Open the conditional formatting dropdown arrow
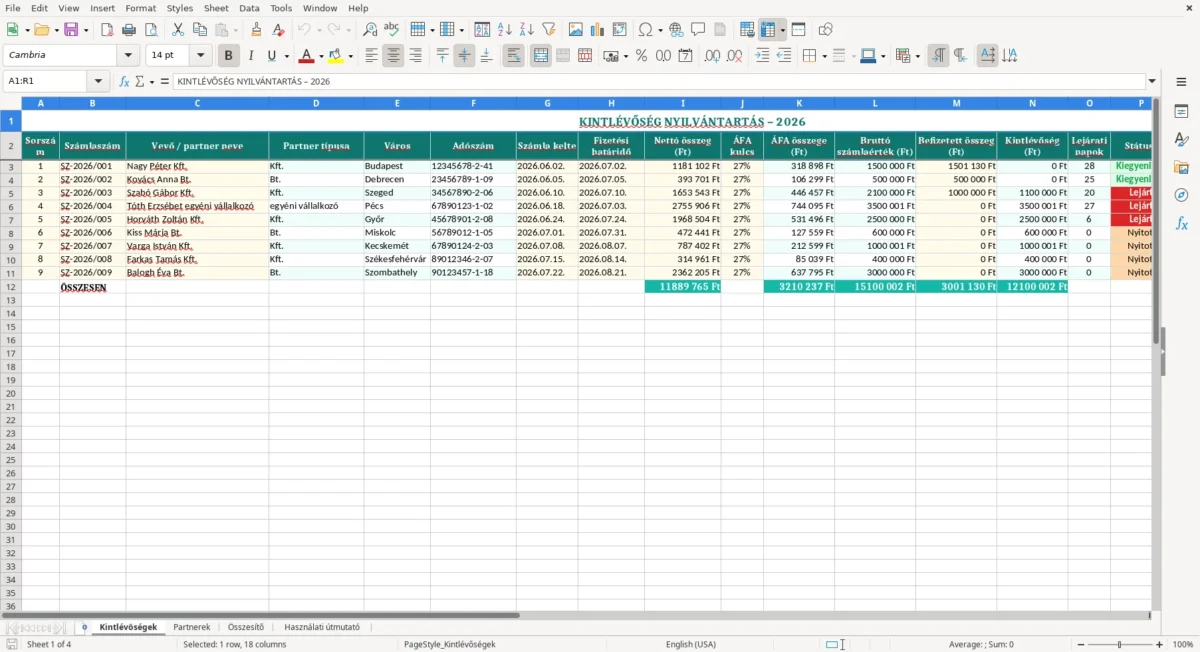The image size is (1200, 652). pyautogui.click(x=919, y=56)
